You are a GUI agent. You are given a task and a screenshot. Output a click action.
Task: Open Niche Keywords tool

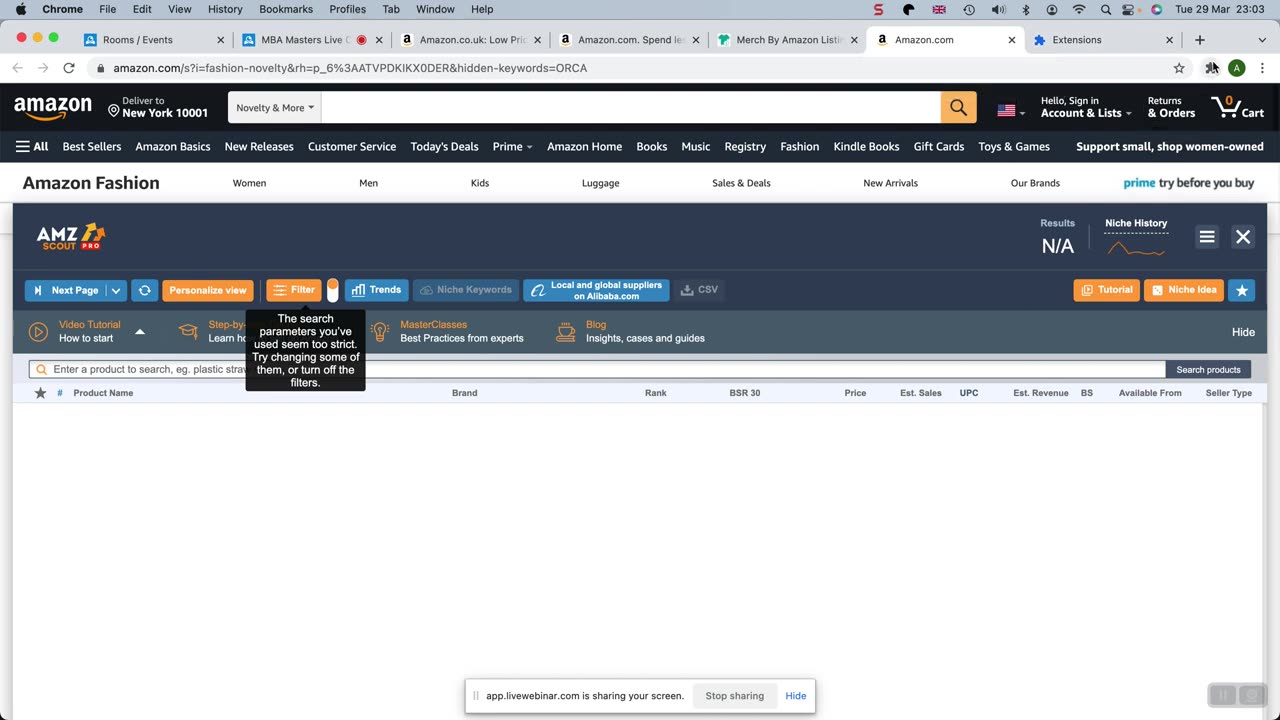point(466,290)
